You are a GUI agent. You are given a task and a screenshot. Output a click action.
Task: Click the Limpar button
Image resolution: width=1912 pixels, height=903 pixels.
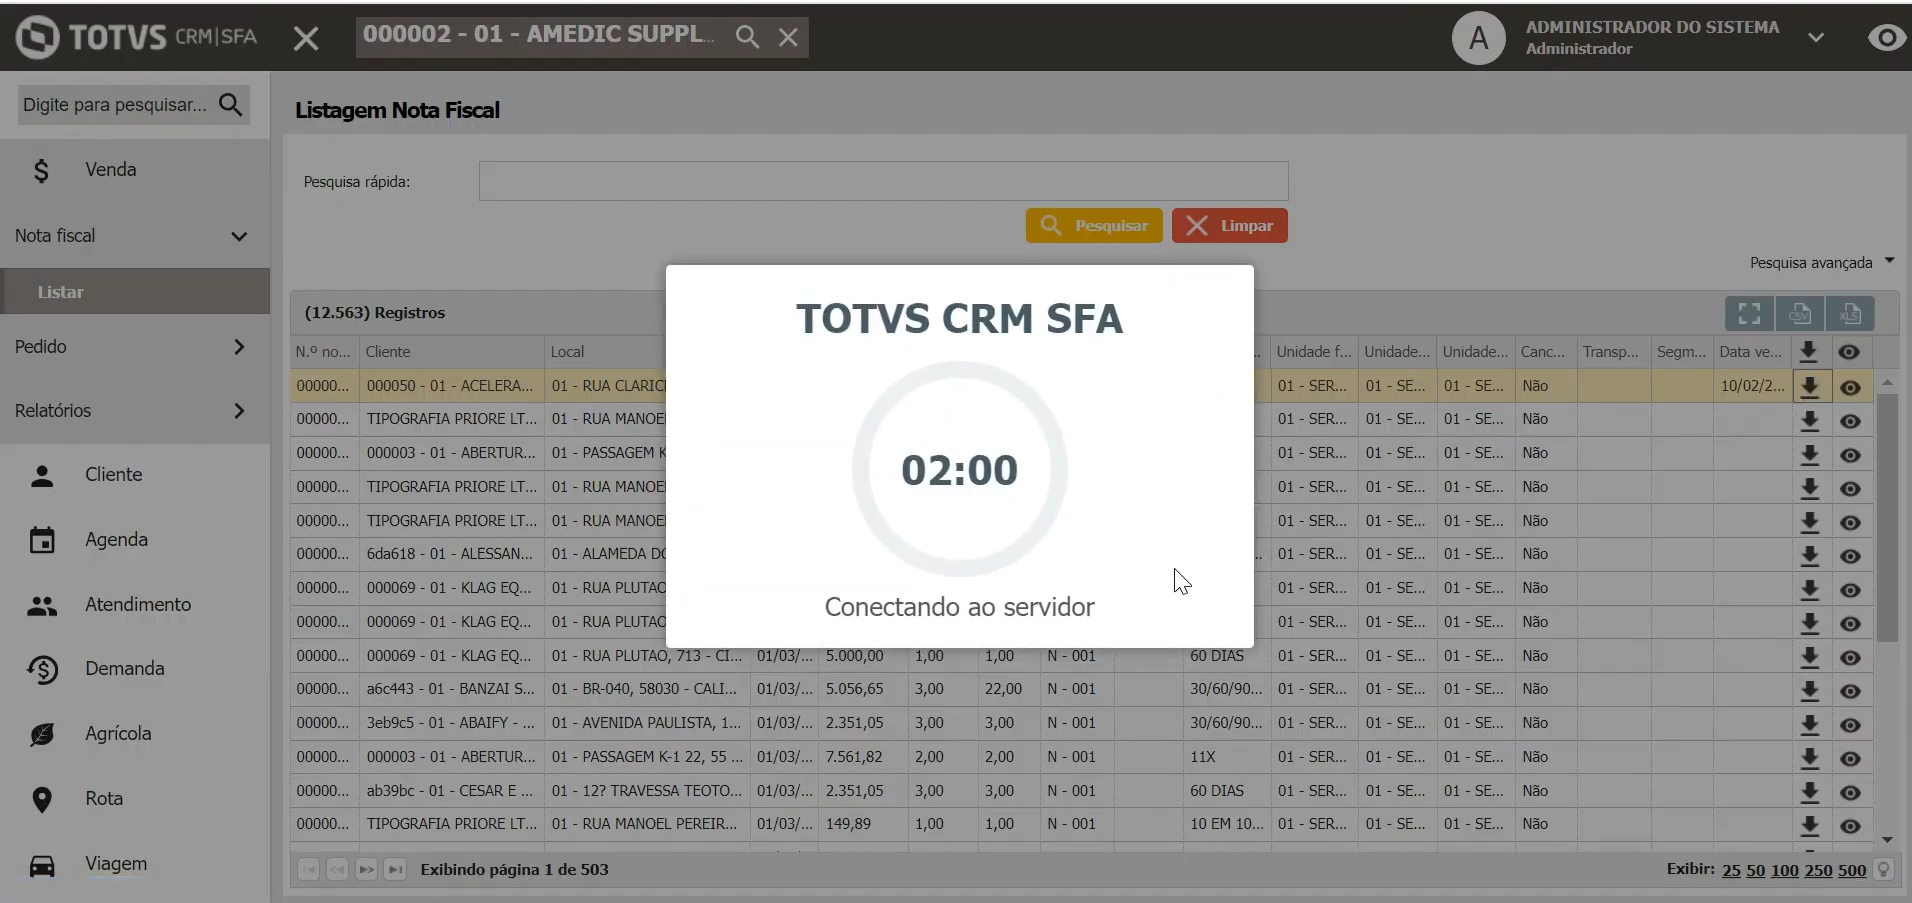click(x=1230, y=226)
